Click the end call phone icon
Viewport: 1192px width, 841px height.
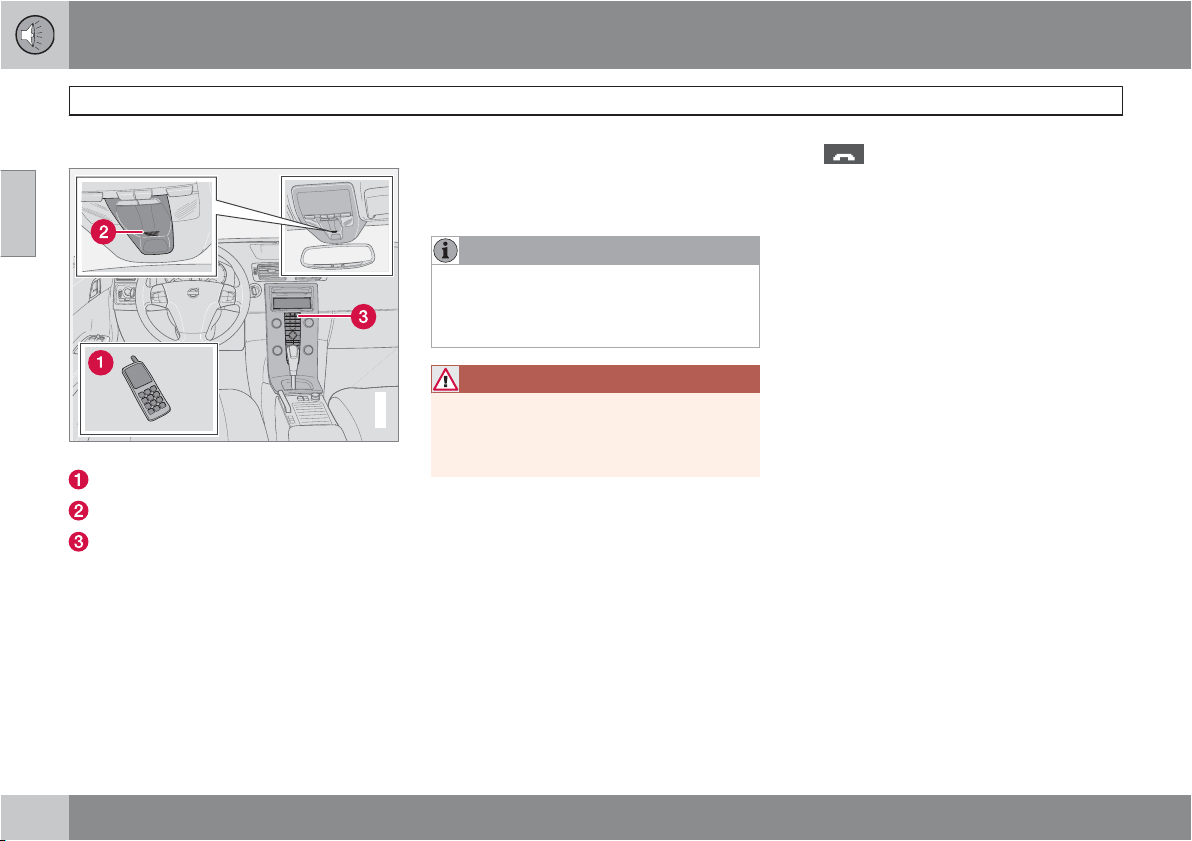point(844,154)
